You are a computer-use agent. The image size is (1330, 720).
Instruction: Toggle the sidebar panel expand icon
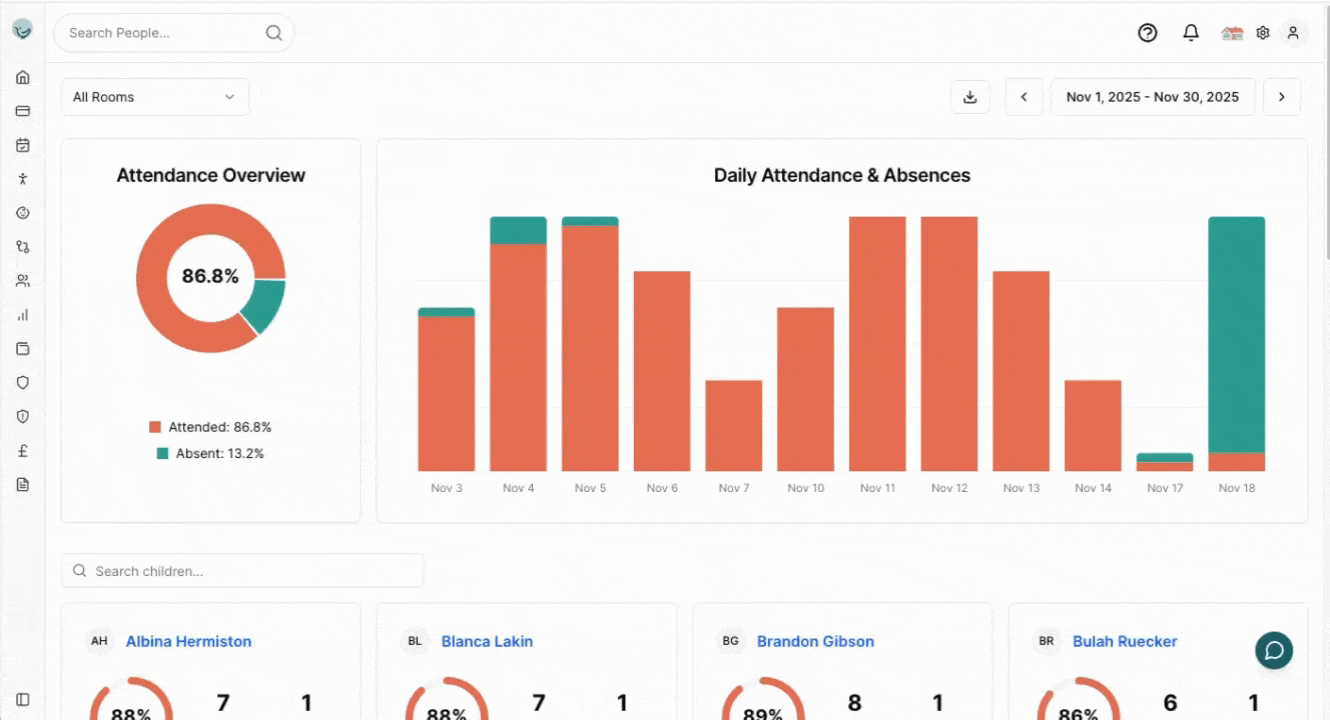click(x=23, y=699)
